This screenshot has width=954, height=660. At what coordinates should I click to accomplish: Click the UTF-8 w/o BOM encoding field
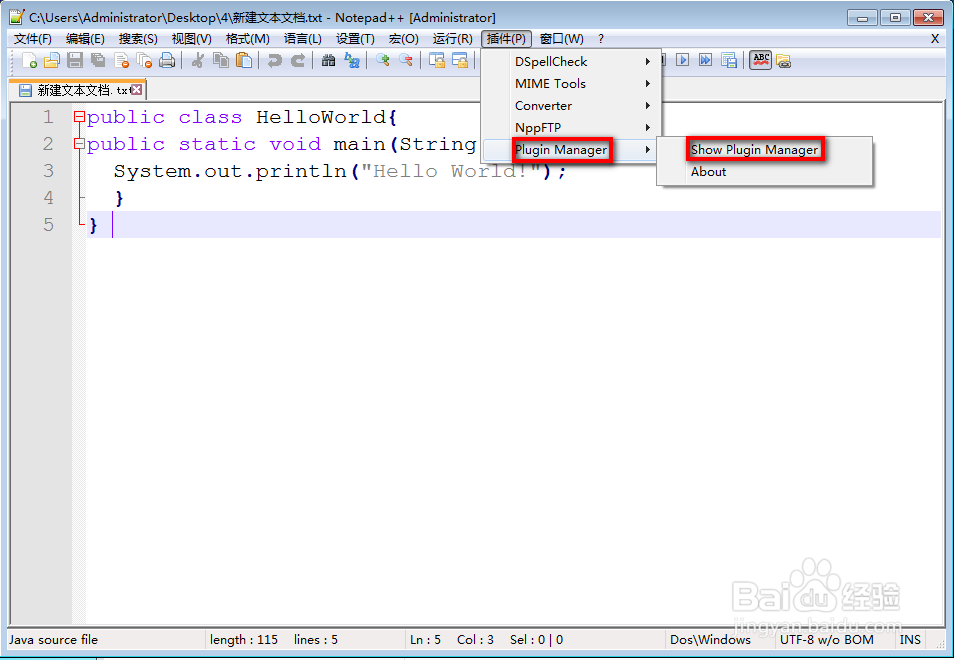[x=827, y=639]
